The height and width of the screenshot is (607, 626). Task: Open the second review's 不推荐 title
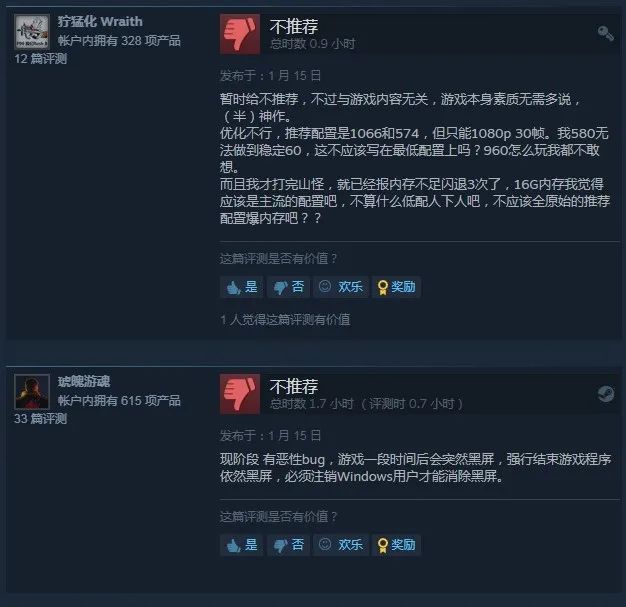point(294,387)
